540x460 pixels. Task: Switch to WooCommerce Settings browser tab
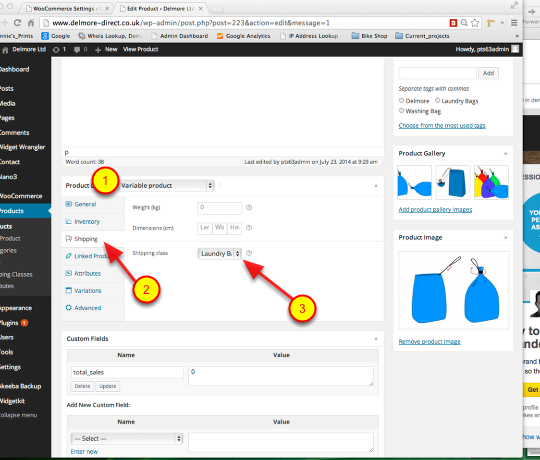(66, 8)
